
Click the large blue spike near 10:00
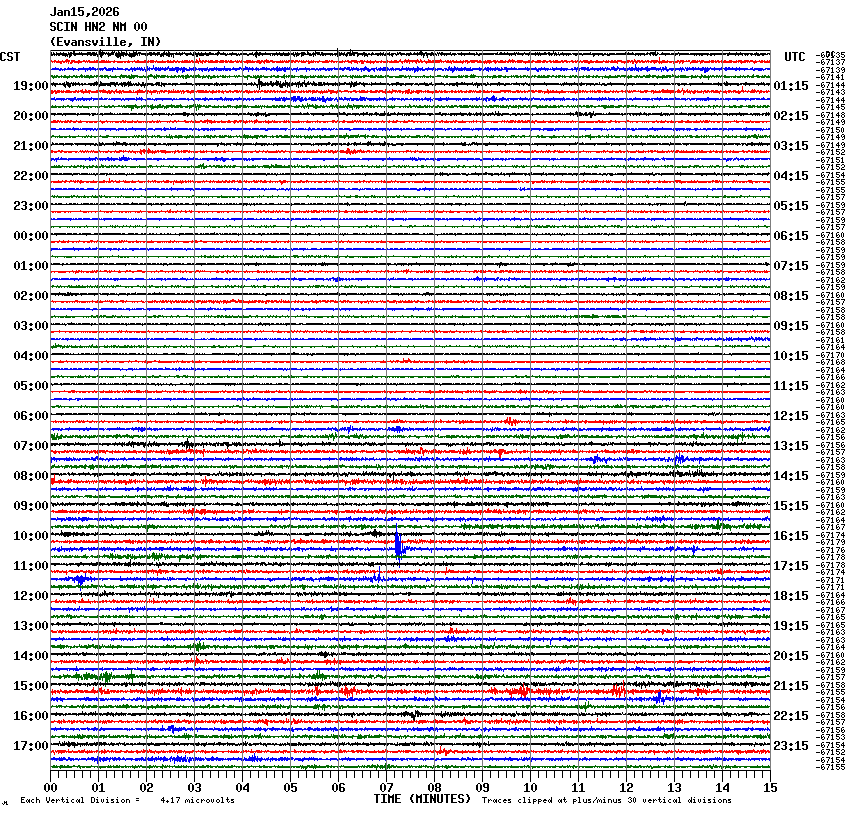398,543
